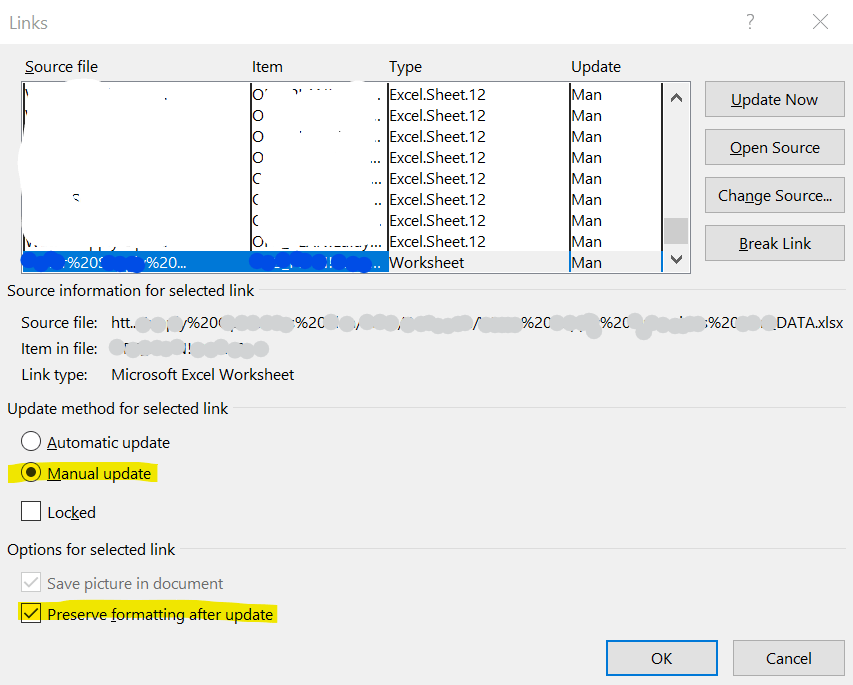Image resolution: width=853 pixels, height=685 pixels.
Task: Open the linked source file
Action: point(774,147)
